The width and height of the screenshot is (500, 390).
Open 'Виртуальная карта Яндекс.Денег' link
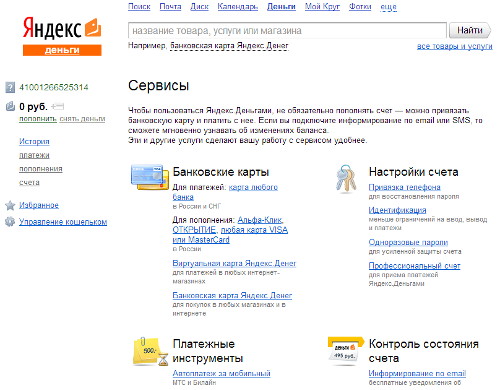(x=234, y=263)
